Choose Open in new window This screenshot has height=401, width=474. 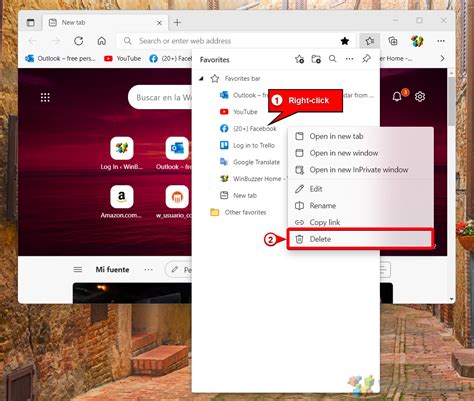[x=360, y=153]
